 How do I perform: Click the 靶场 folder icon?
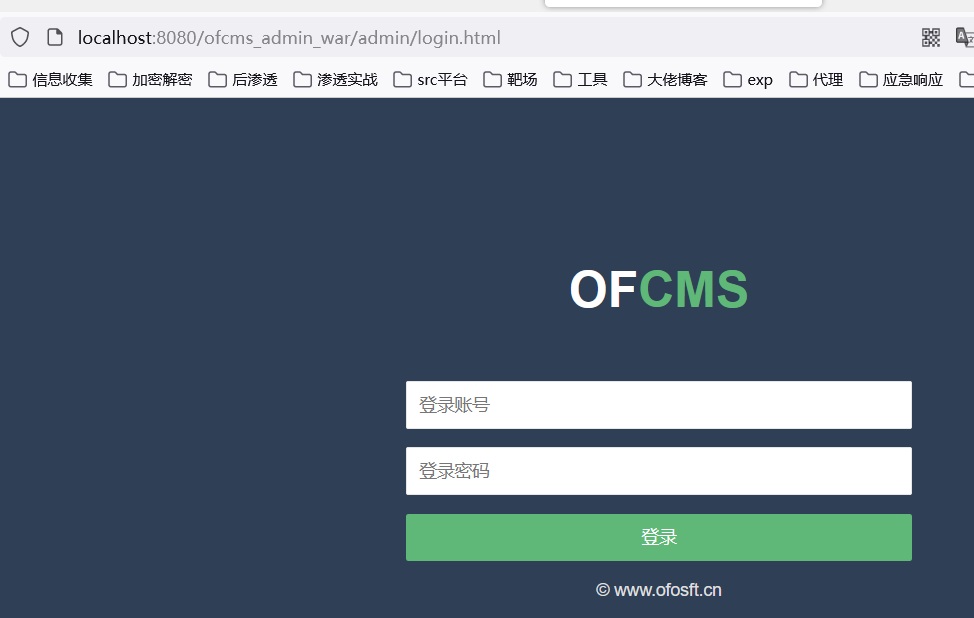pos(492,80)
